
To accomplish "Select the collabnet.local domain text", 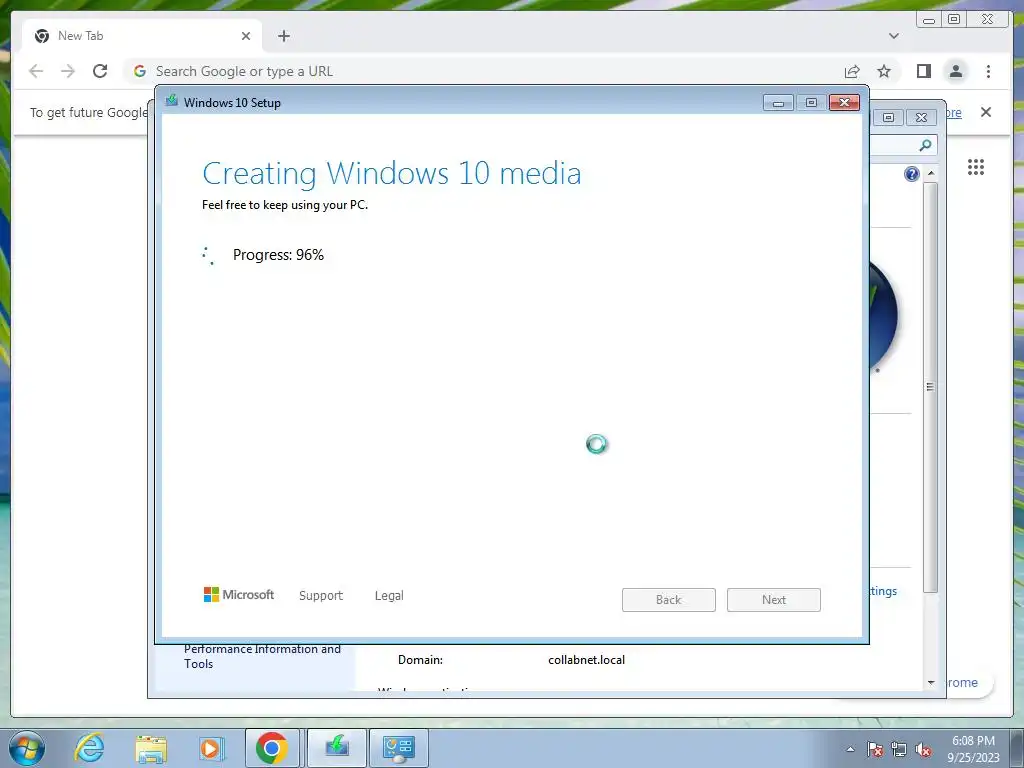I will coord(586,660).
